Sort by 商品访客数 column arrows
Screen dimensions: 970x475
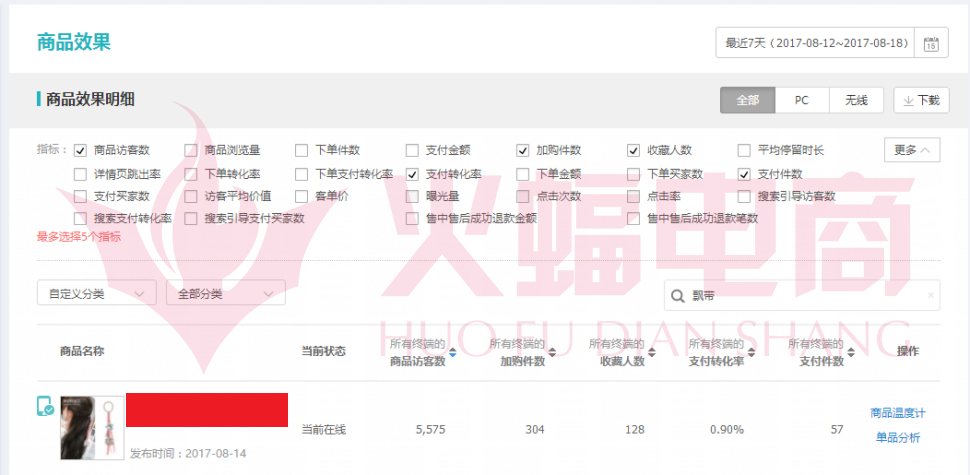point(452,352)
